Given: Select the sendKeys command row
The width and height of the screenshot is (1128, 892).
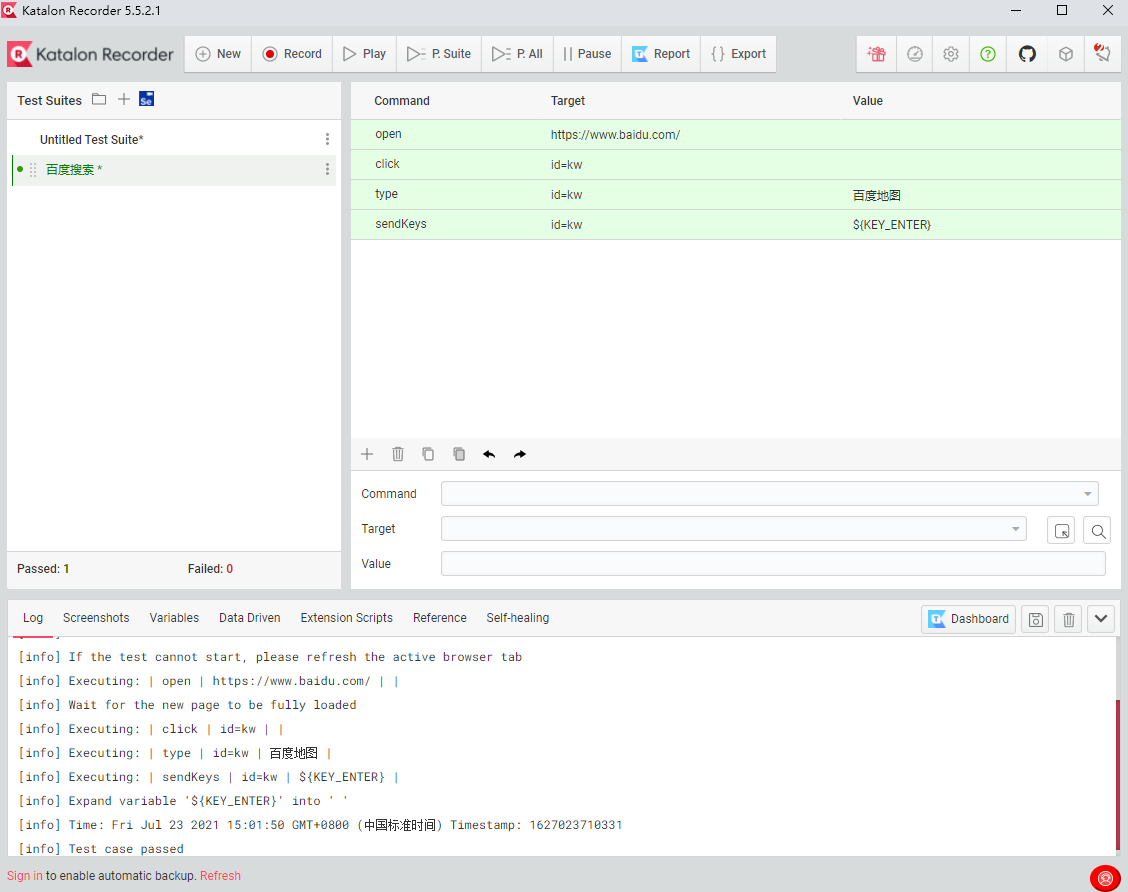Looking at the screenshot, I should point(735,224).
